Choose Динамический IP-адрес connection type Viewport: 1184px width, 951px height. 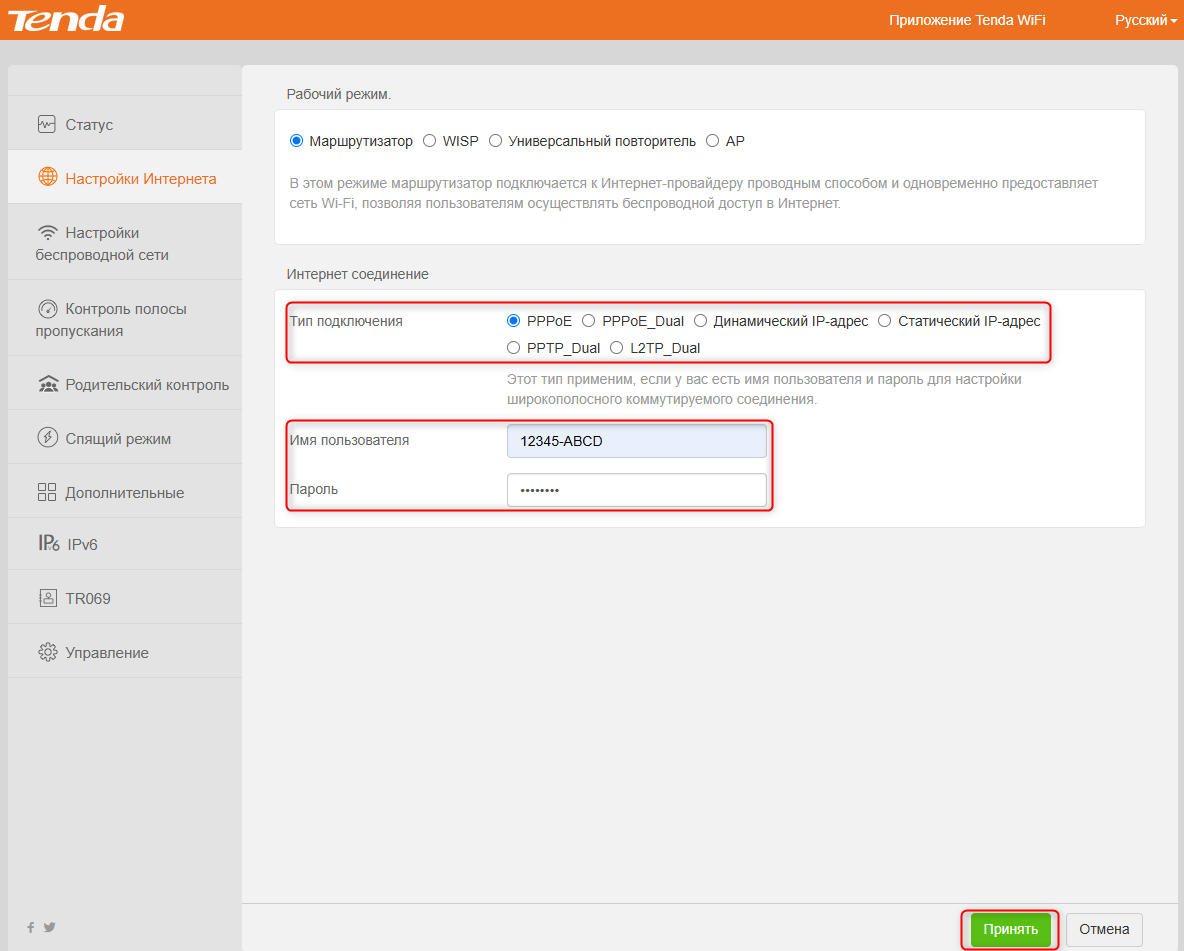click(x=701, y=321)
